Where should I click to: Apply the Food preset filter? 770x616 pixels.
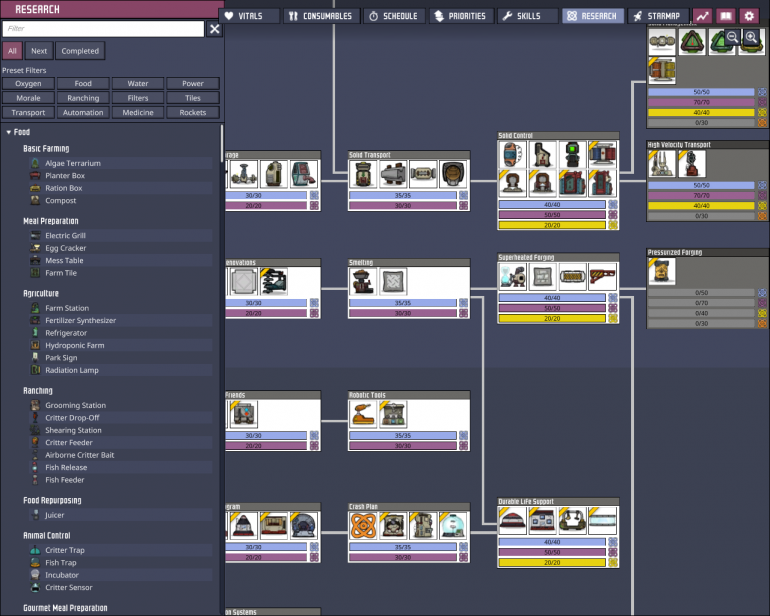(83, 84)
